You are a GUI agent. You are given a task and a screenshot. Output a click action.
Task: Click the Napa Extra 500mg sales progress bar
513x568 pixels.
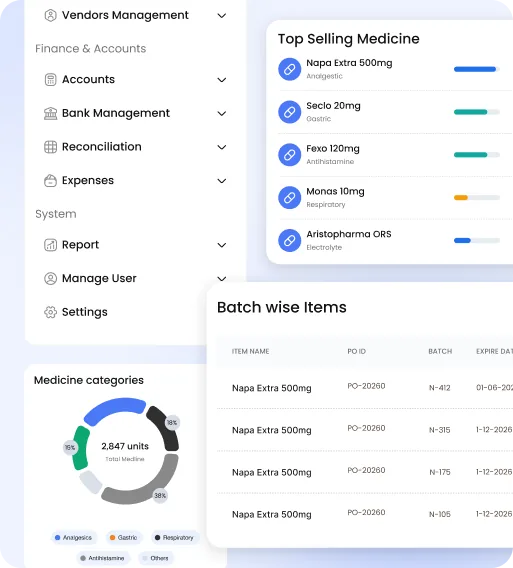pos(477,69)
